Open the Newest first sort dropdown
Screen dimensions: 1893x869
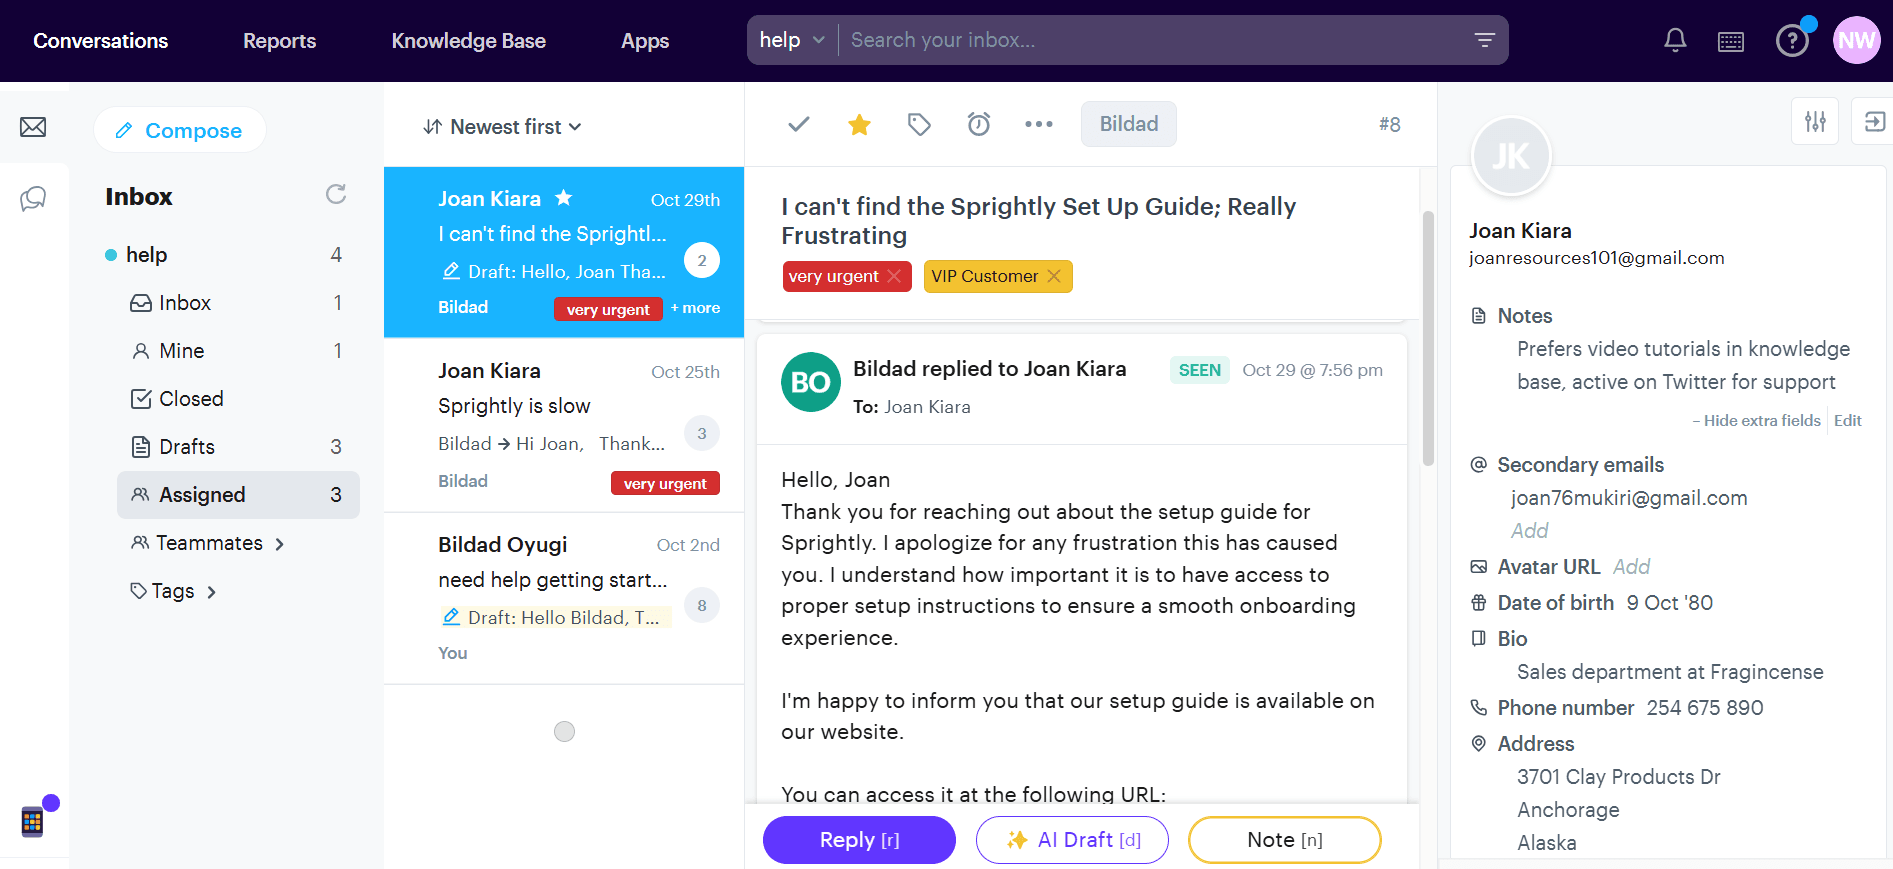(502, 127)
